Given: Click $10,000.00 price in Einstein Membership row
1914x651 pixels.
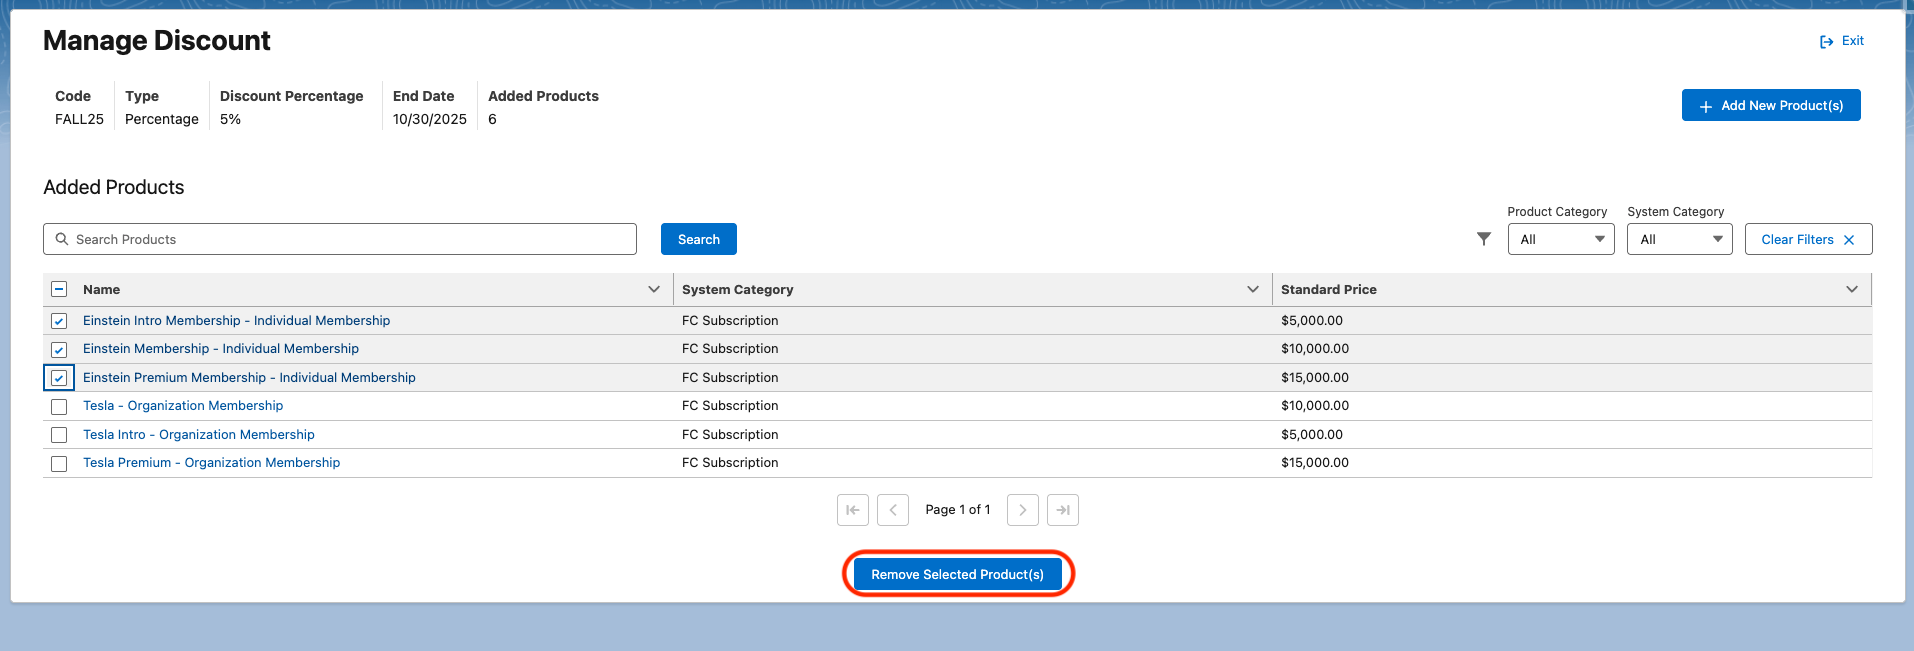Looking at the screenshot, I should click(1315, 348).
